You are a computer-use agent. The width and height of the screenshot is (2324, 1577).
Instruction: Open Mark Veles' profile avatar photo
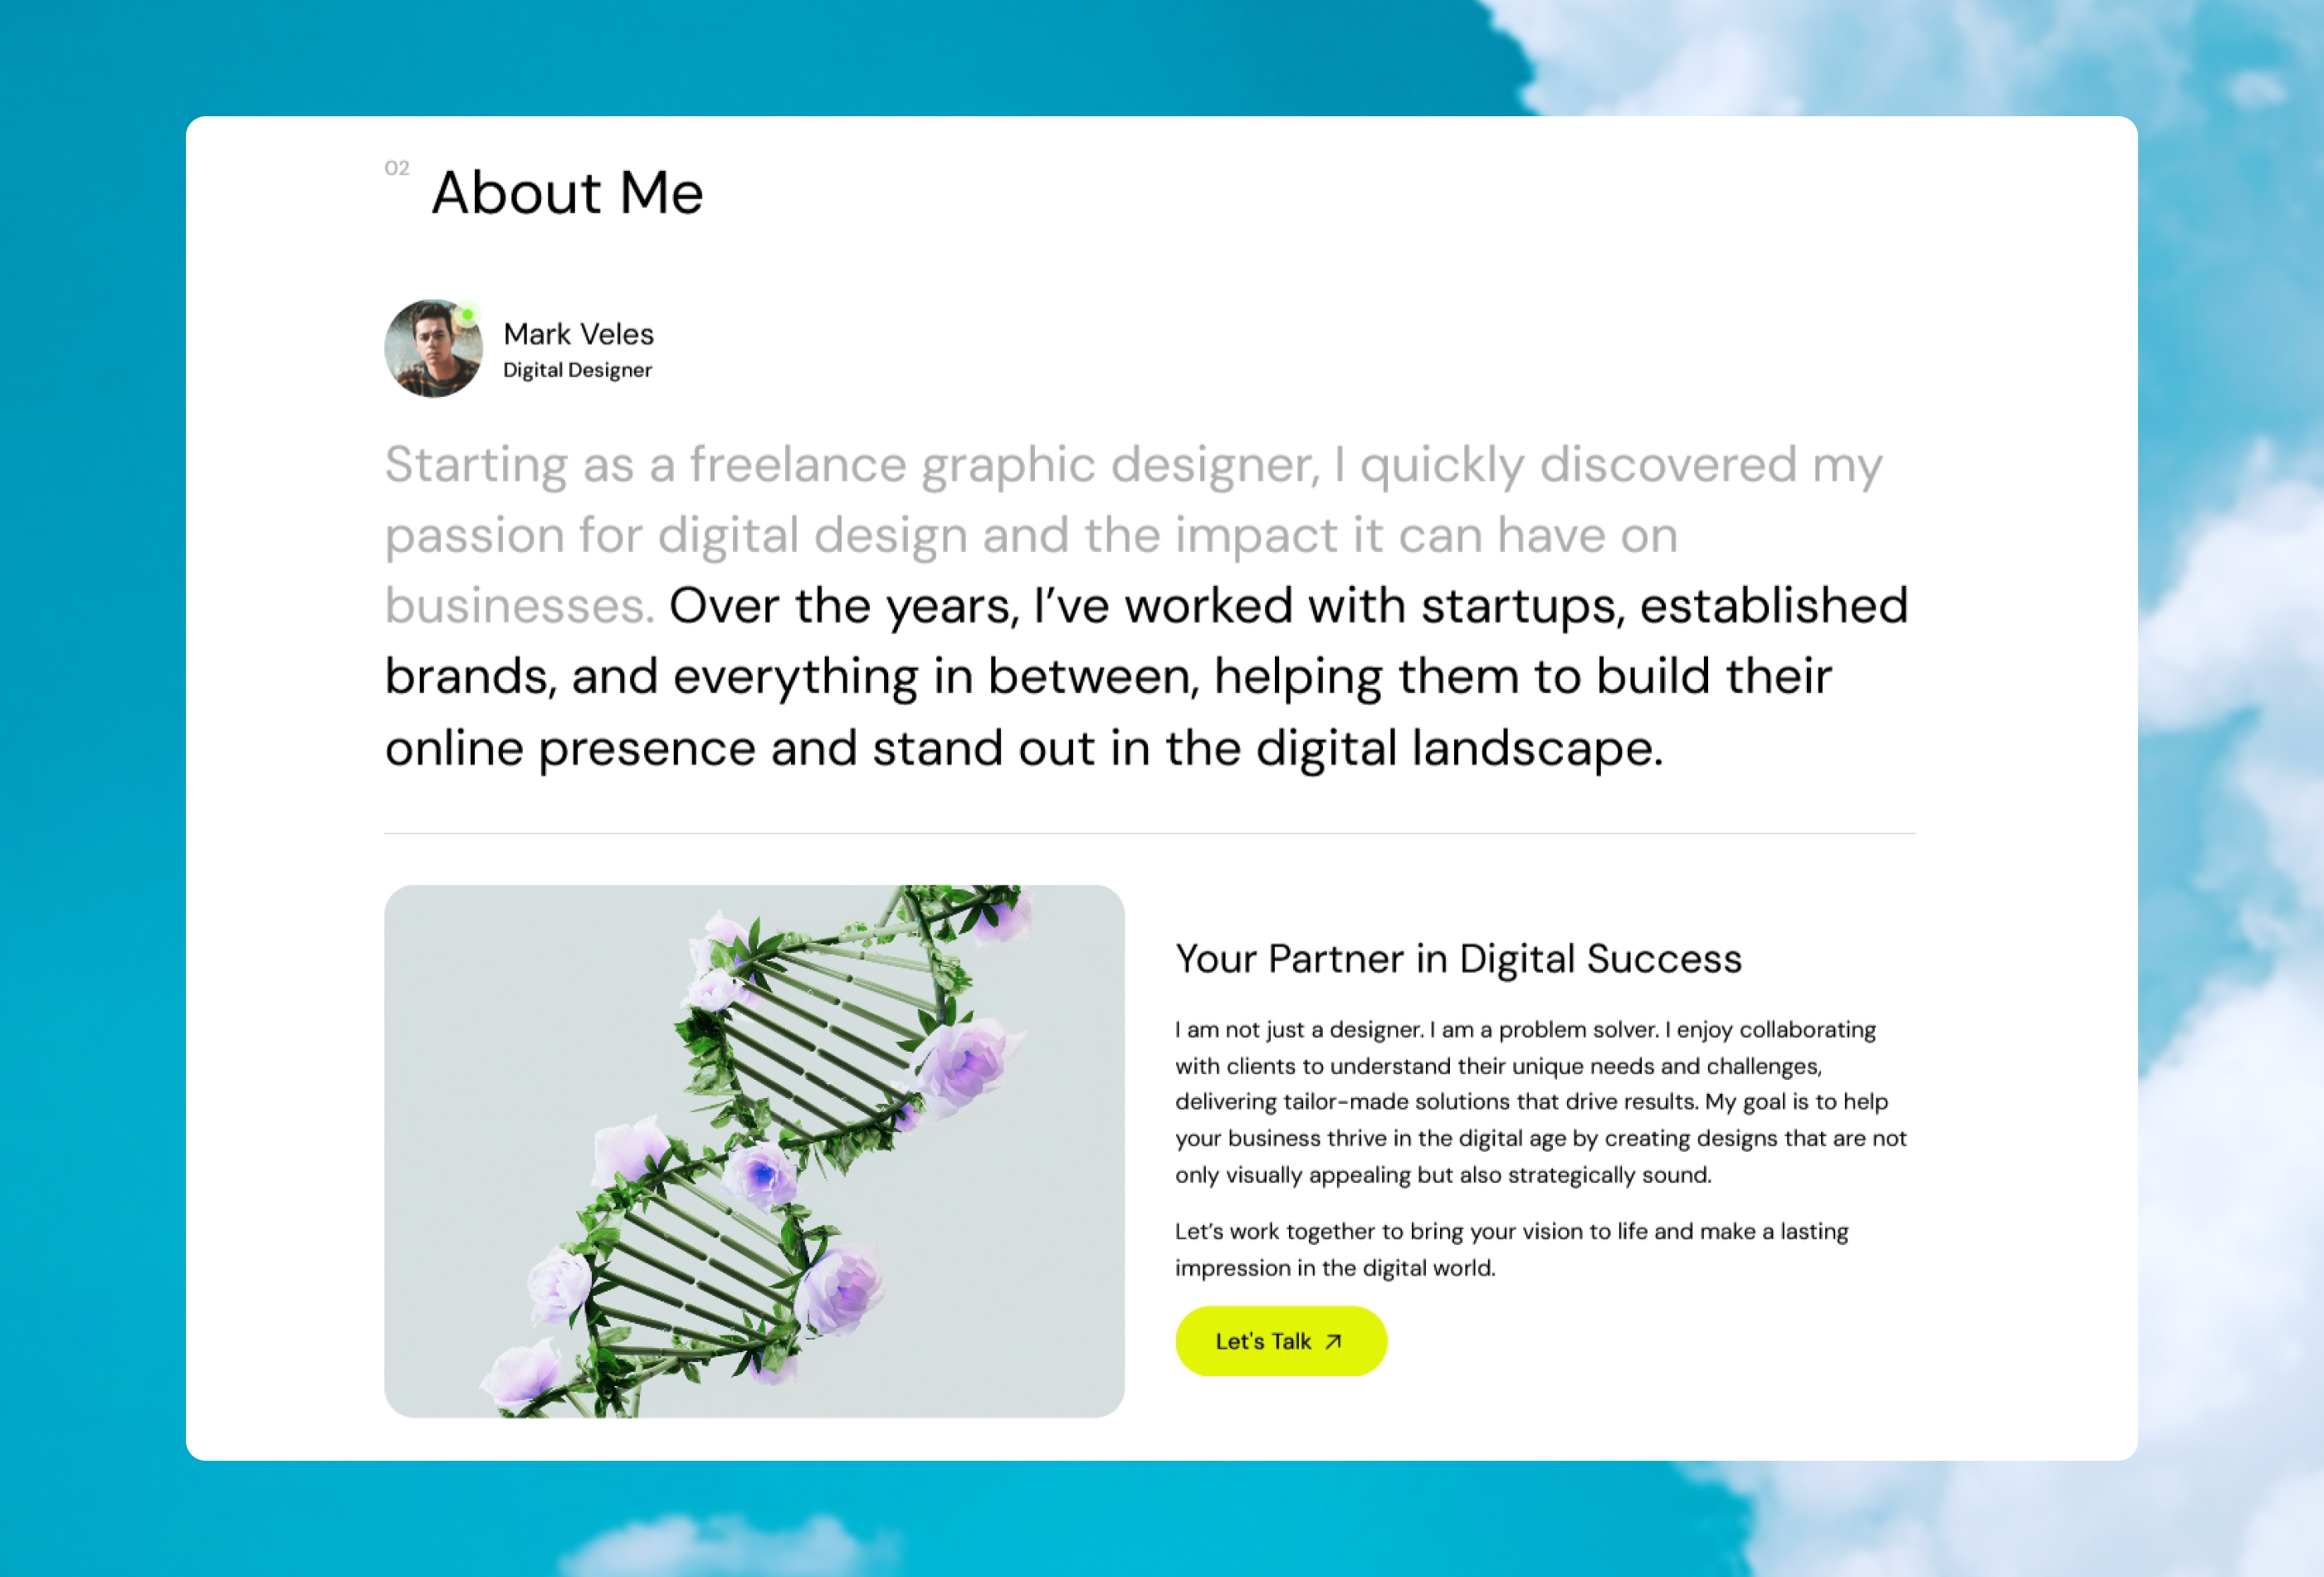pyautogui.click(x=431, y=350)
